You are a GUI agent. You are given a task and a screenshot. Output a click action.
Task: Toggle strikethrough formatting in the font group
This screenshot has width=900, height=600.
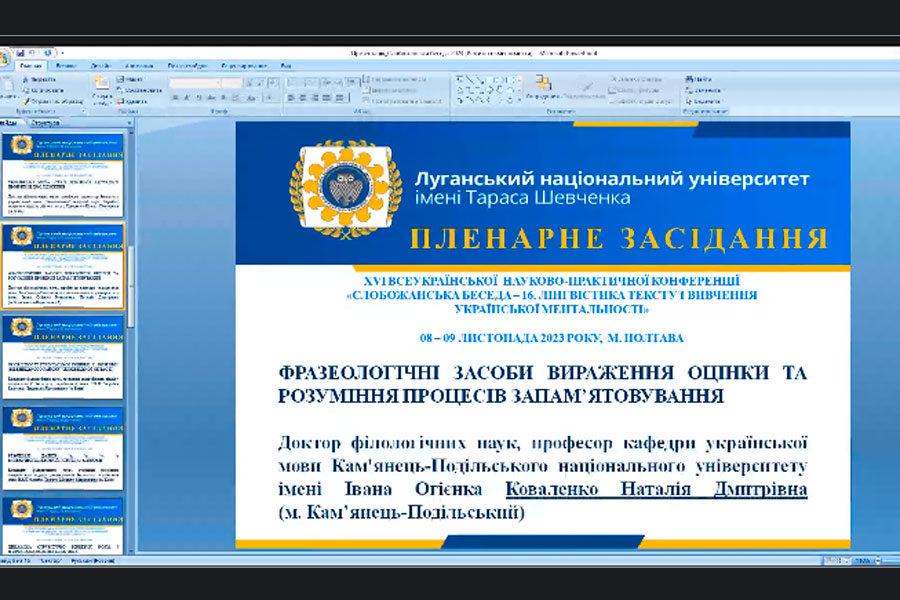click(x=211, y=98)
